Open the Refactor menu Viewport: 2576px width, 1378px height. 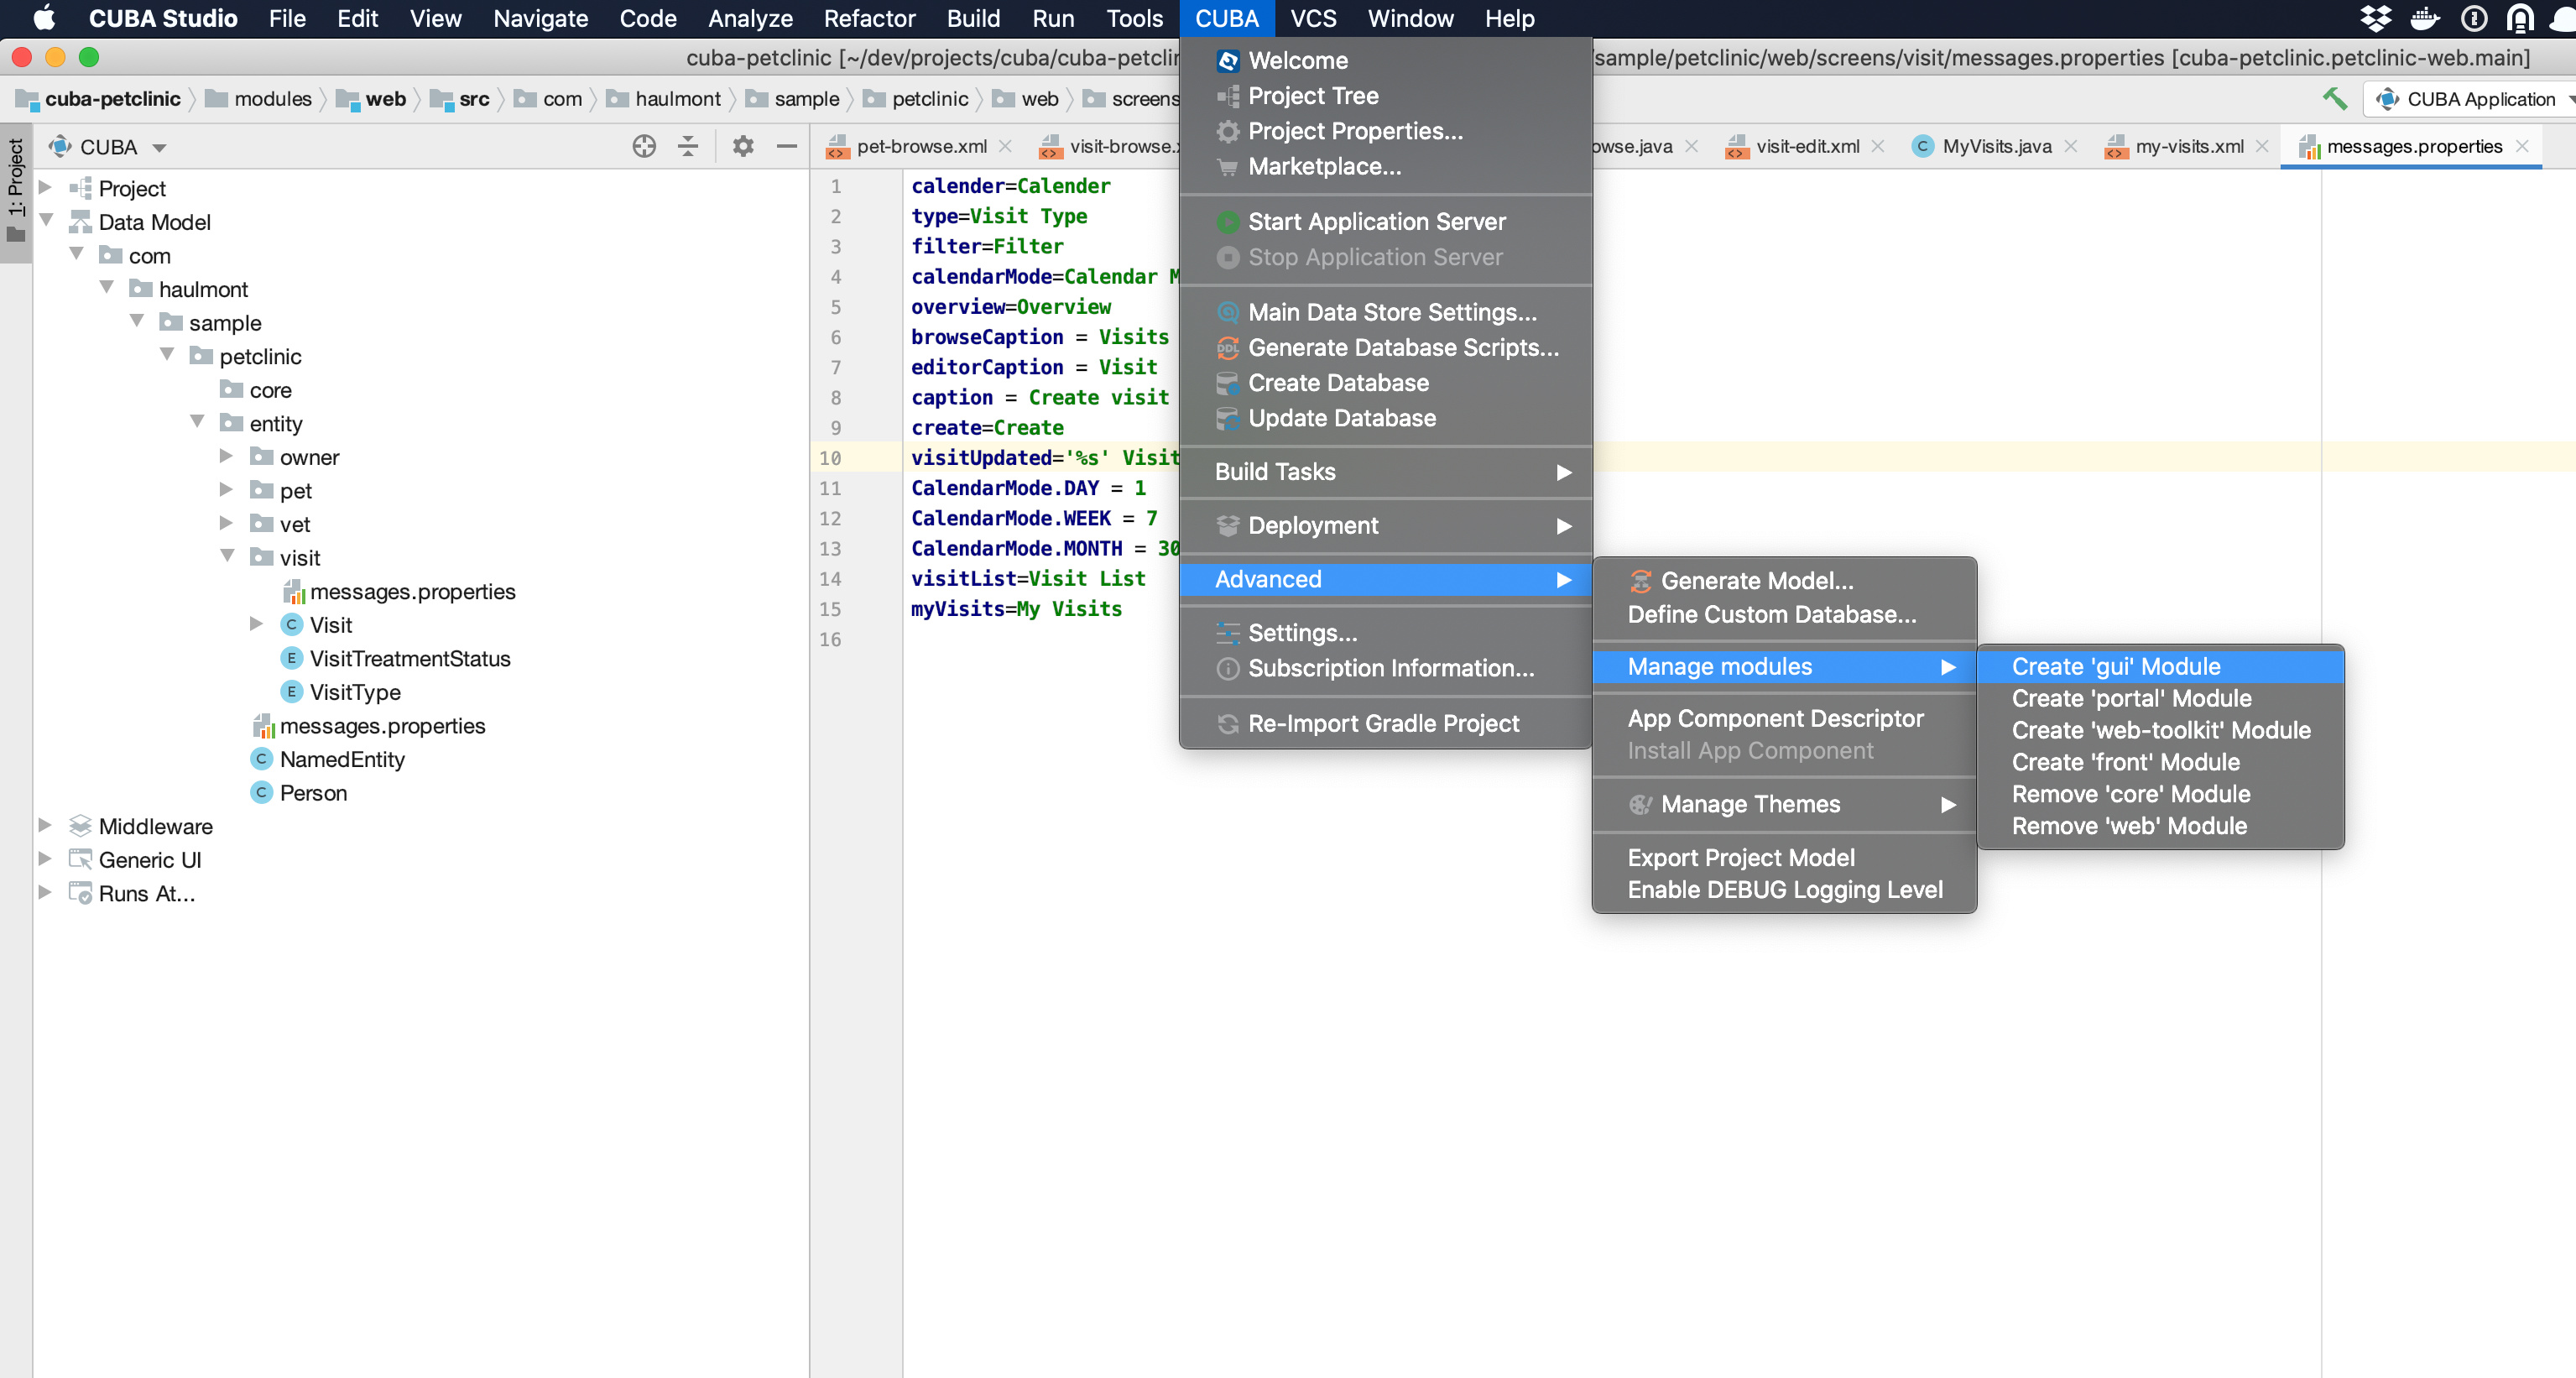(x=869, y=19)
